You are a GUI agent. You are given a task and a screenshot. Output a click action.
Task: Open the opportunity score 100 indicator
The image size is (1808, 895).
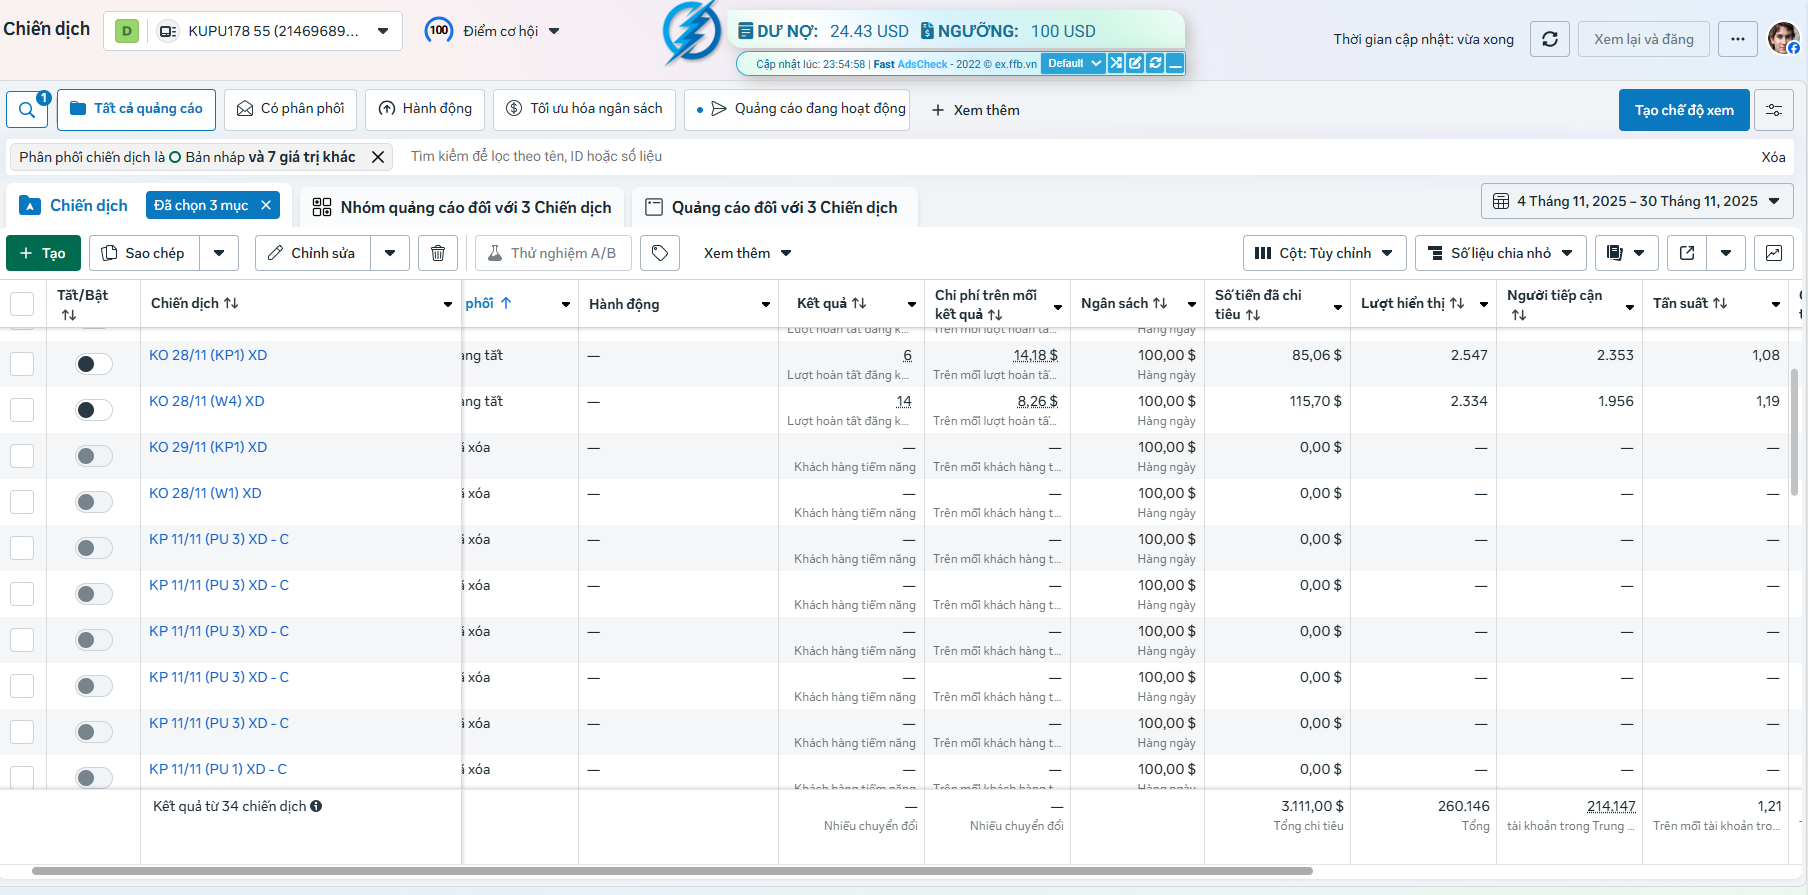tap(439, 31)
